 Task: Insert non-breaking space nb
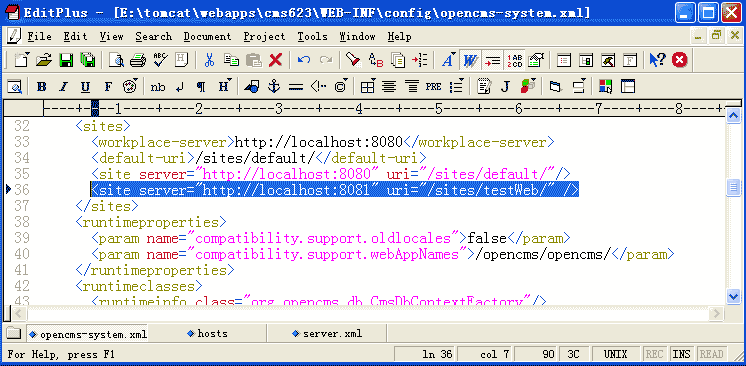(x=158, y=87)
